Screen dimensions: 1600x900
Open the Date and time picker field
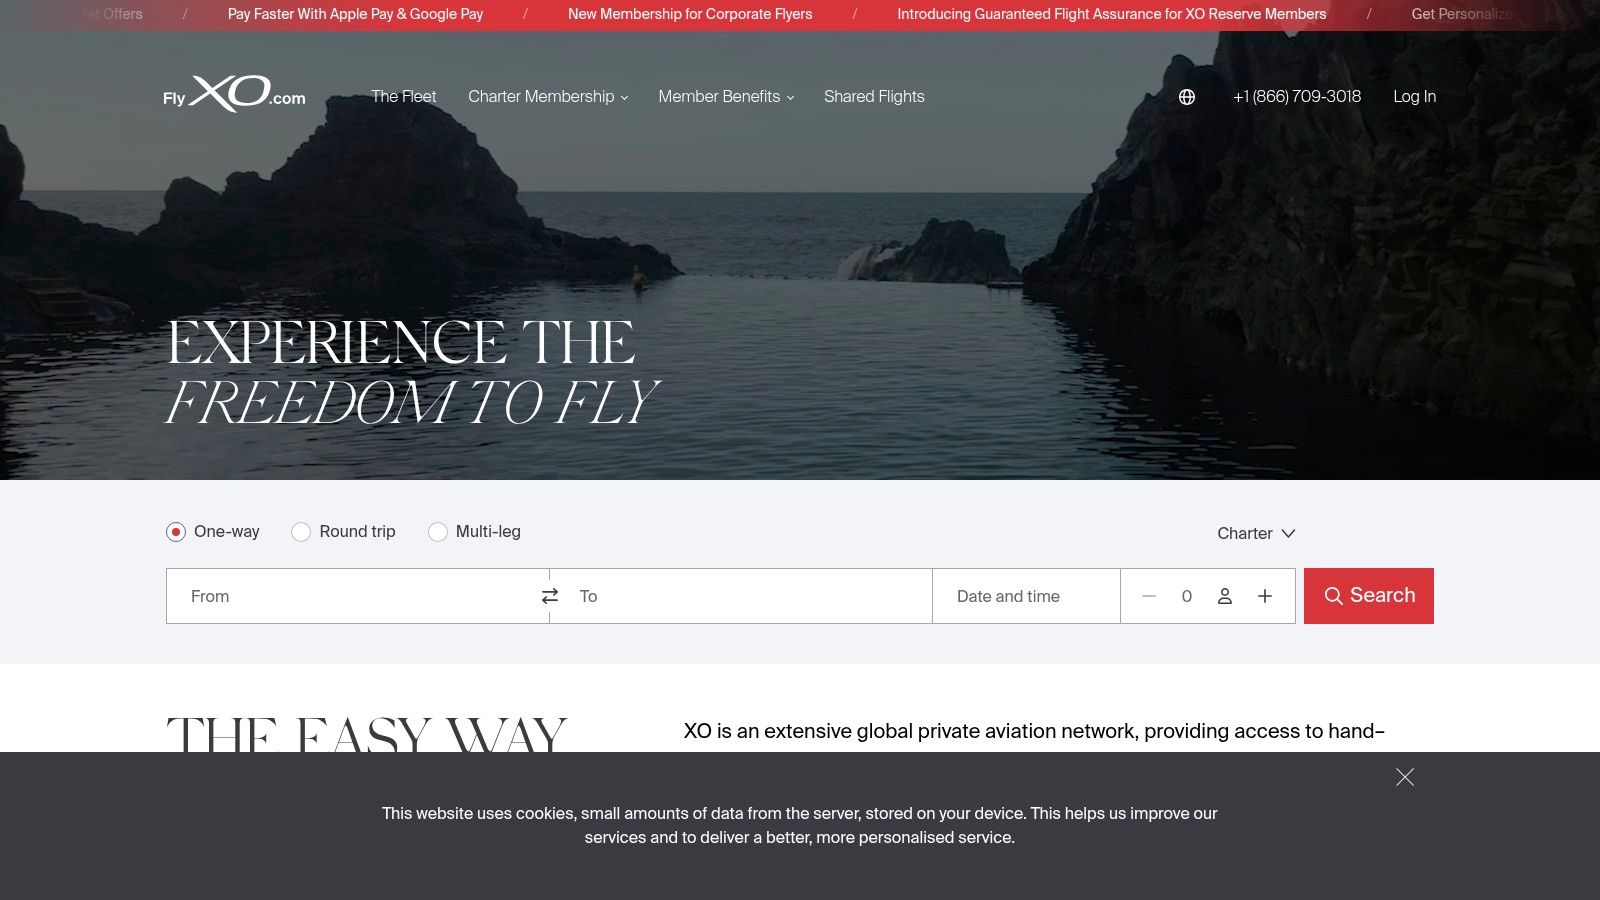[1026, 596]
